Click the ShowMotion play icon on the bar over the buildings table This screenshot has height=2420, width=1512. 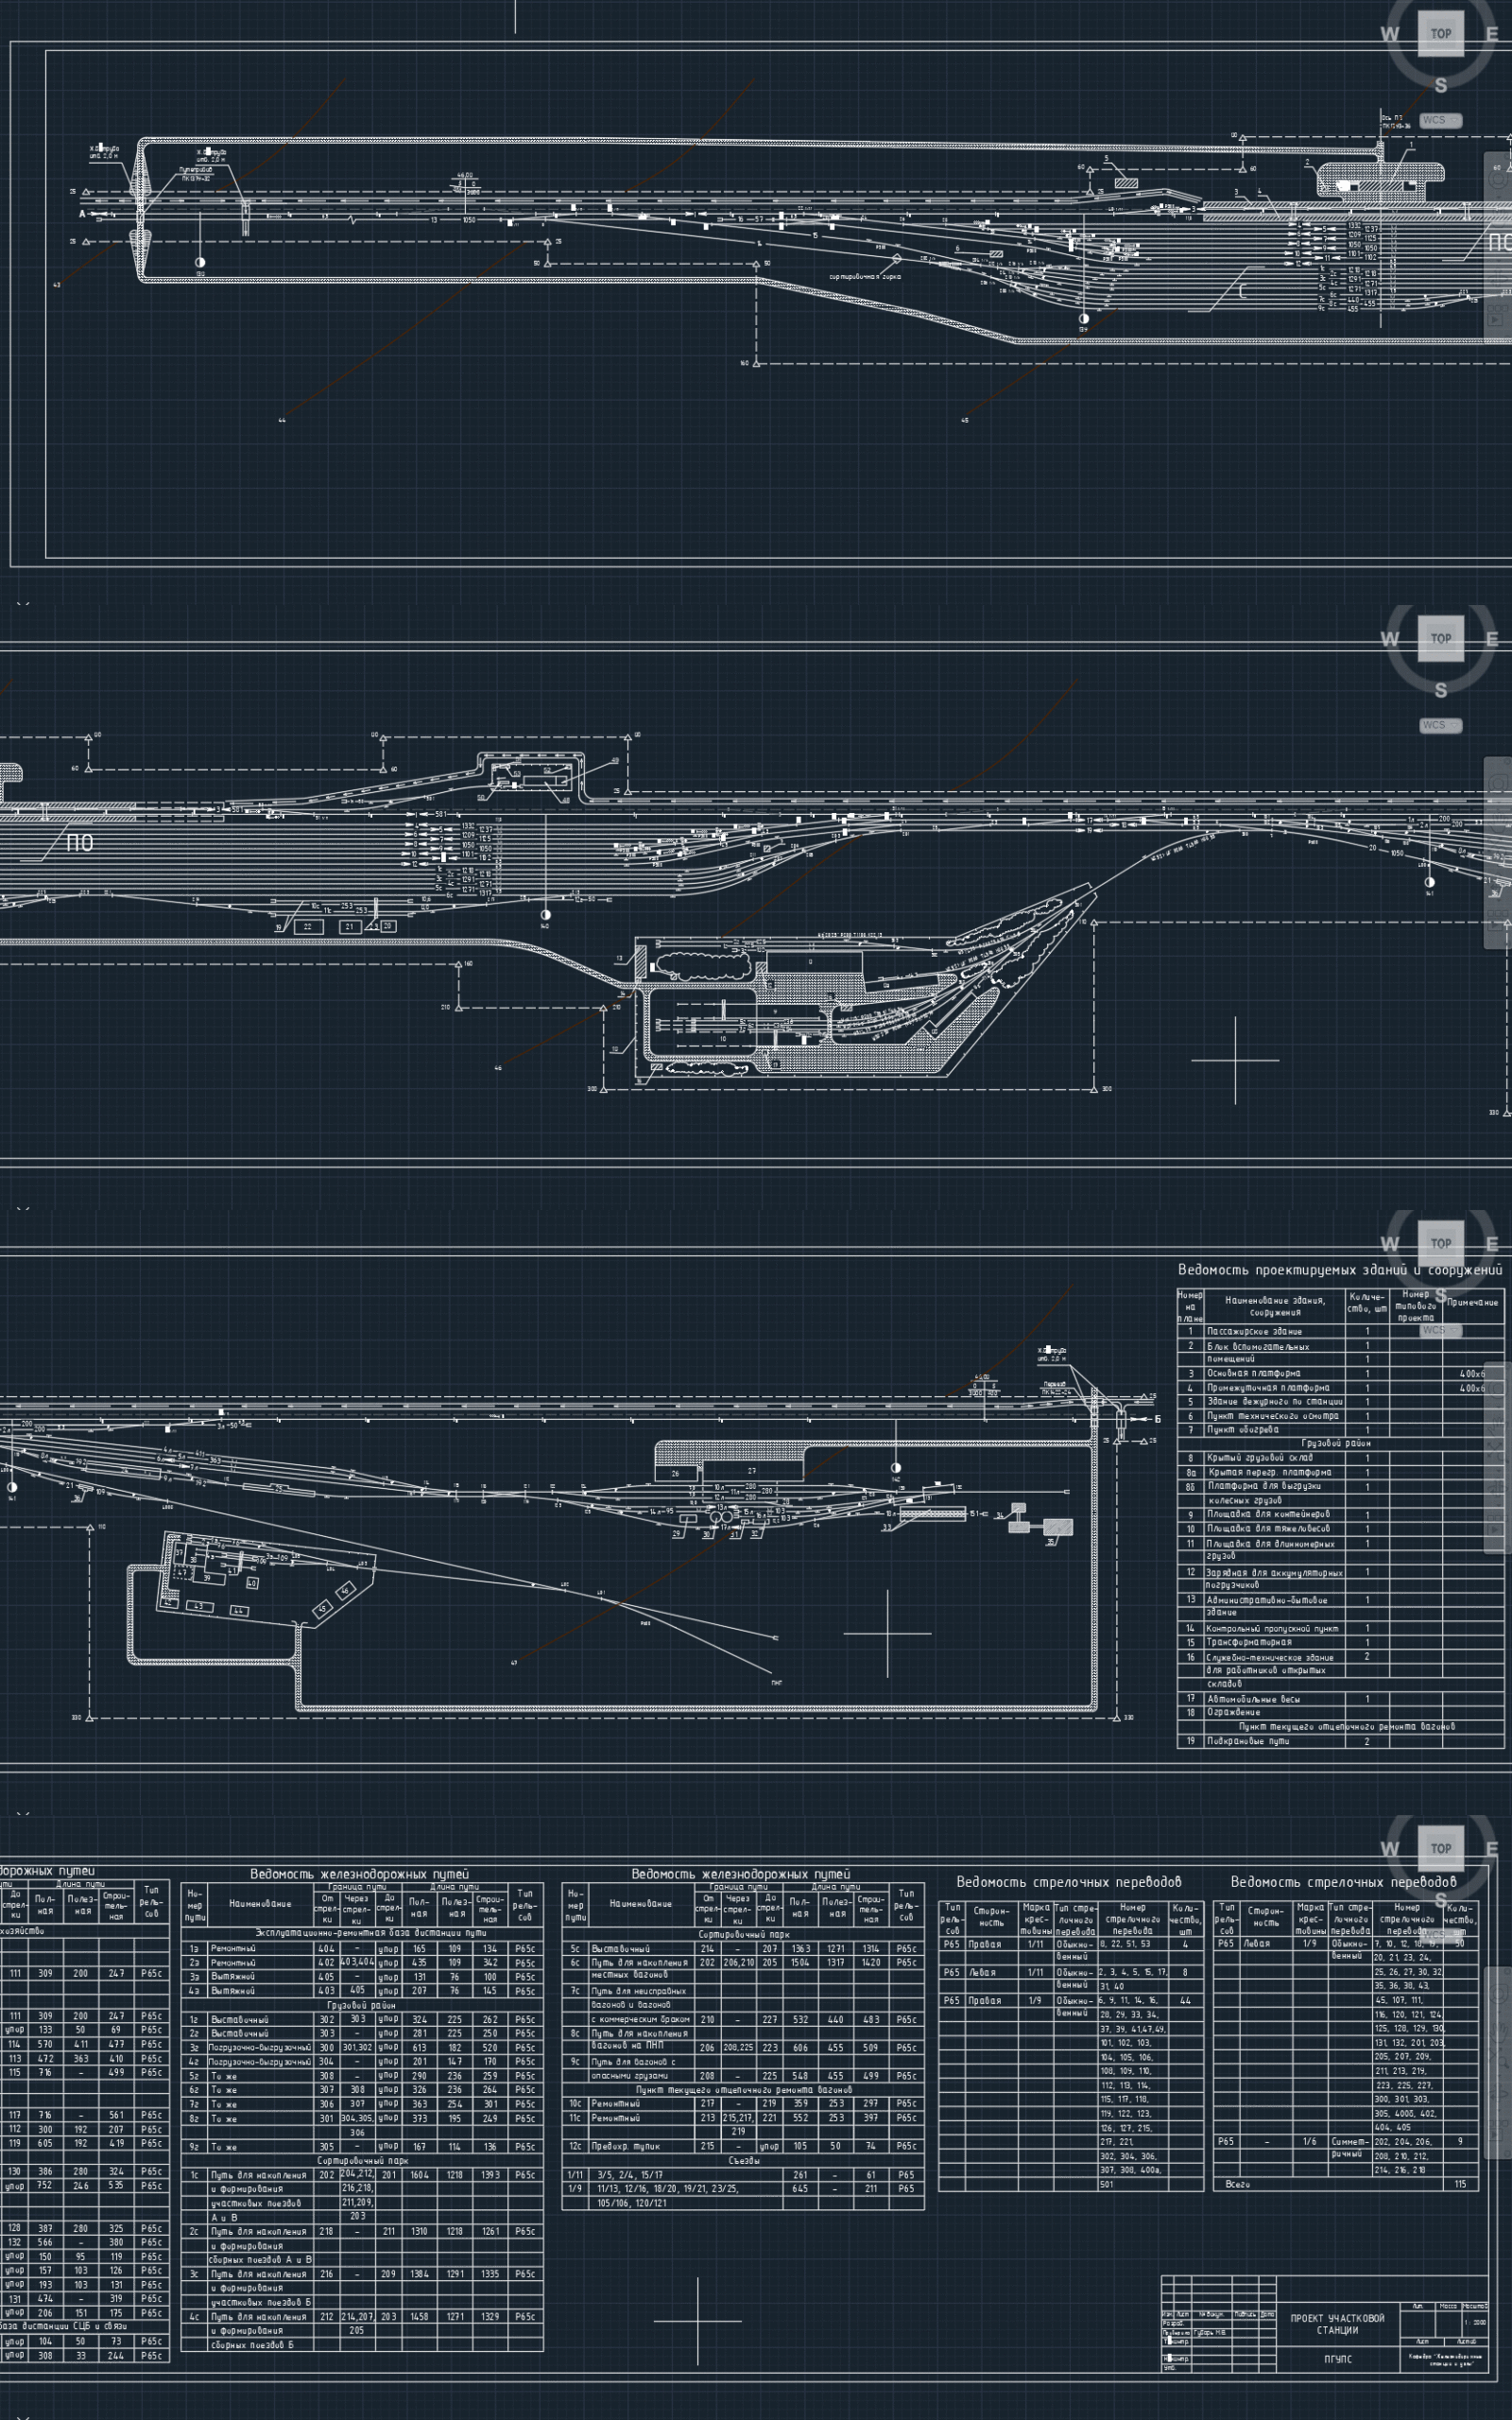(x=1497, y=1529)
